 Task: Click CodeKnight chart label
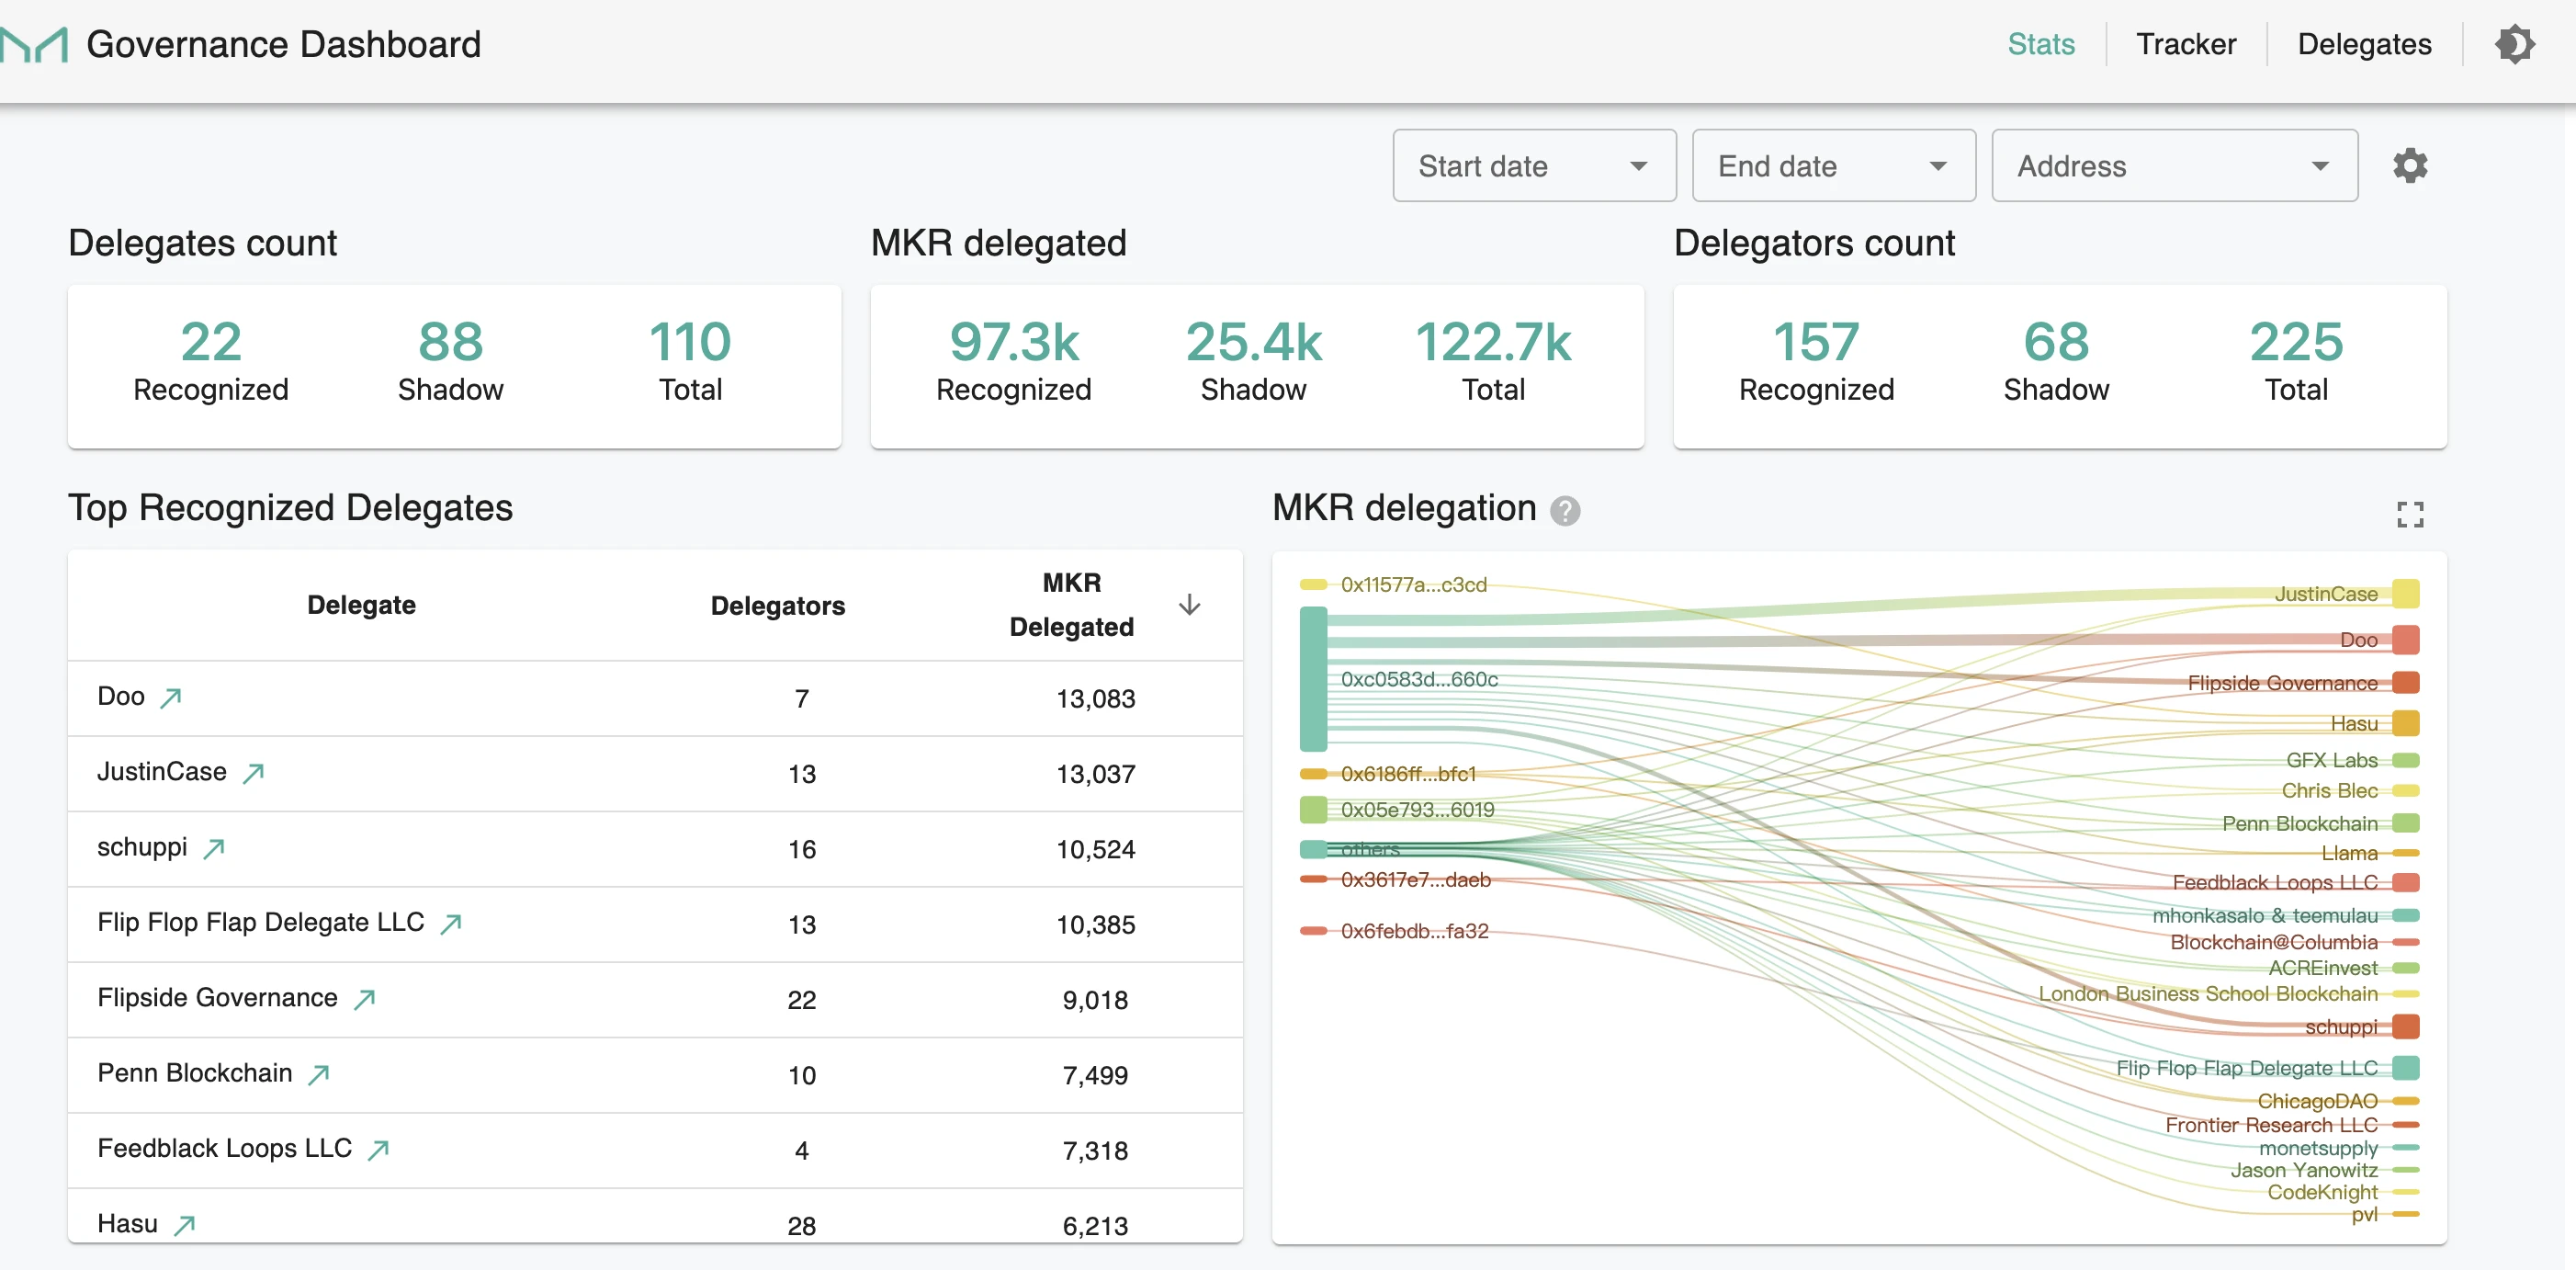(2322, 1192)
